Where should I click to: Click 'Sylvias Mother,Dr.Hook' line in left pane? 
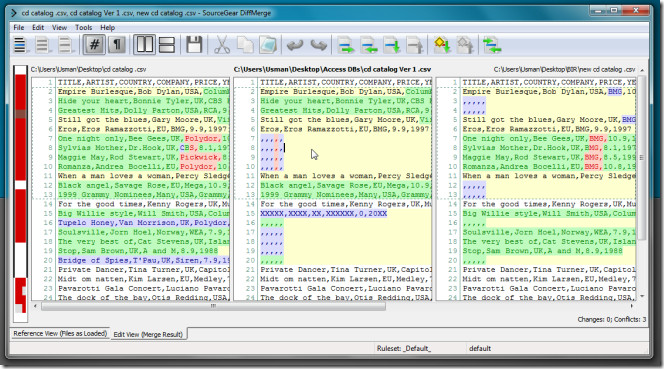pos(143,148)
